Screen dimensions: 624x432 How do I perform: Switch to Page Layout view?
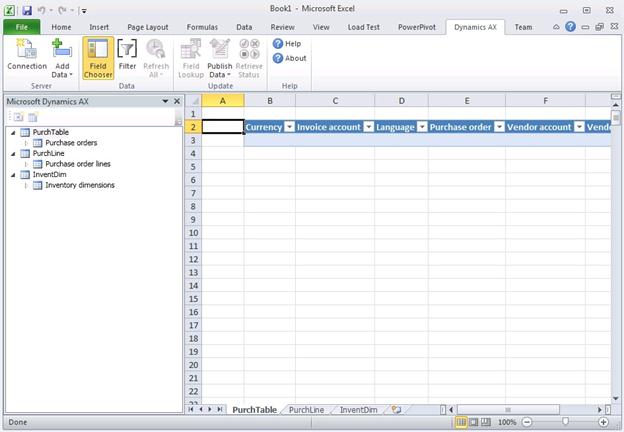[473, 422]
